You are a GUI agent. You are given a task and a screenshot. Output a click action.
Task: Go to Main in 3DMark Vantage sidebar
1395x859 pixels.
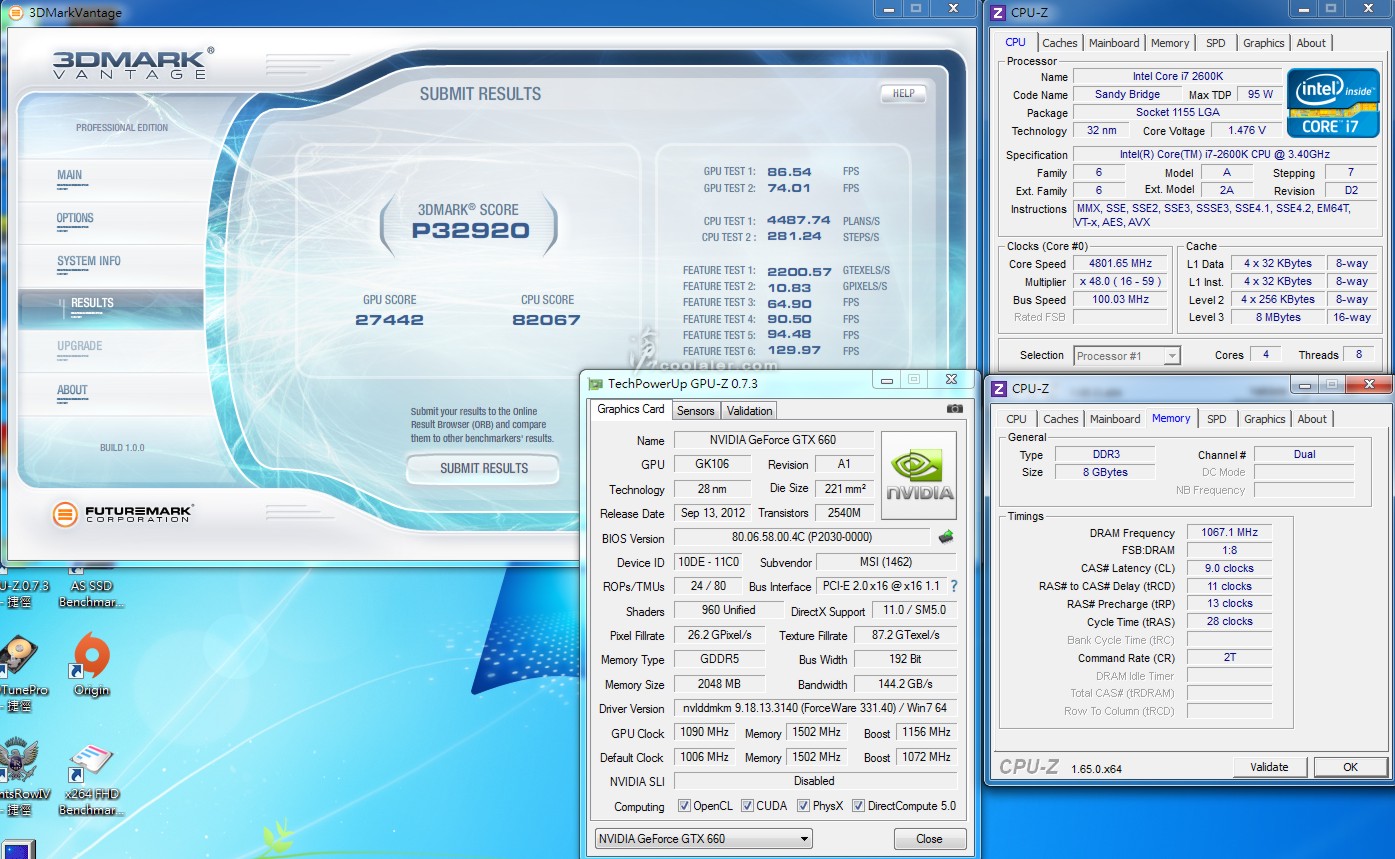tap(70, 176)
